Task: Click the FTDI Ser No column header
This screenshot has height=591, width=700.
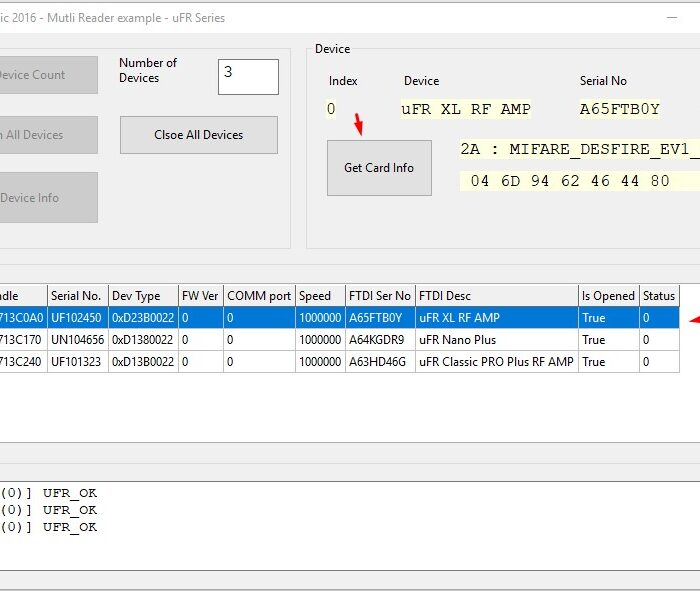Action: click(380, 296)
